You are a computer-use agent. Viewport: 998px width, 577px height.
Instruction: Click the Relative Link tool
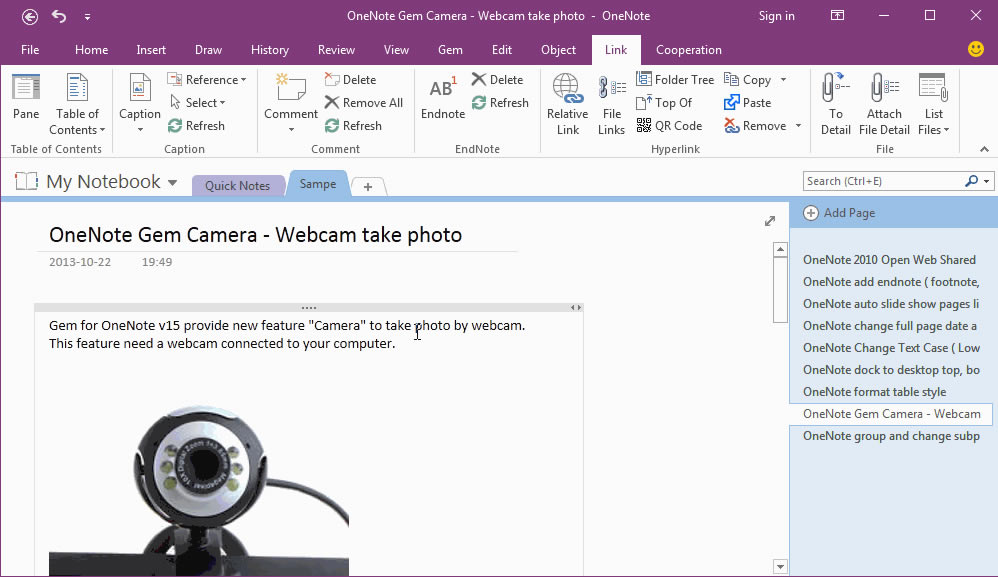coord(567,103)
